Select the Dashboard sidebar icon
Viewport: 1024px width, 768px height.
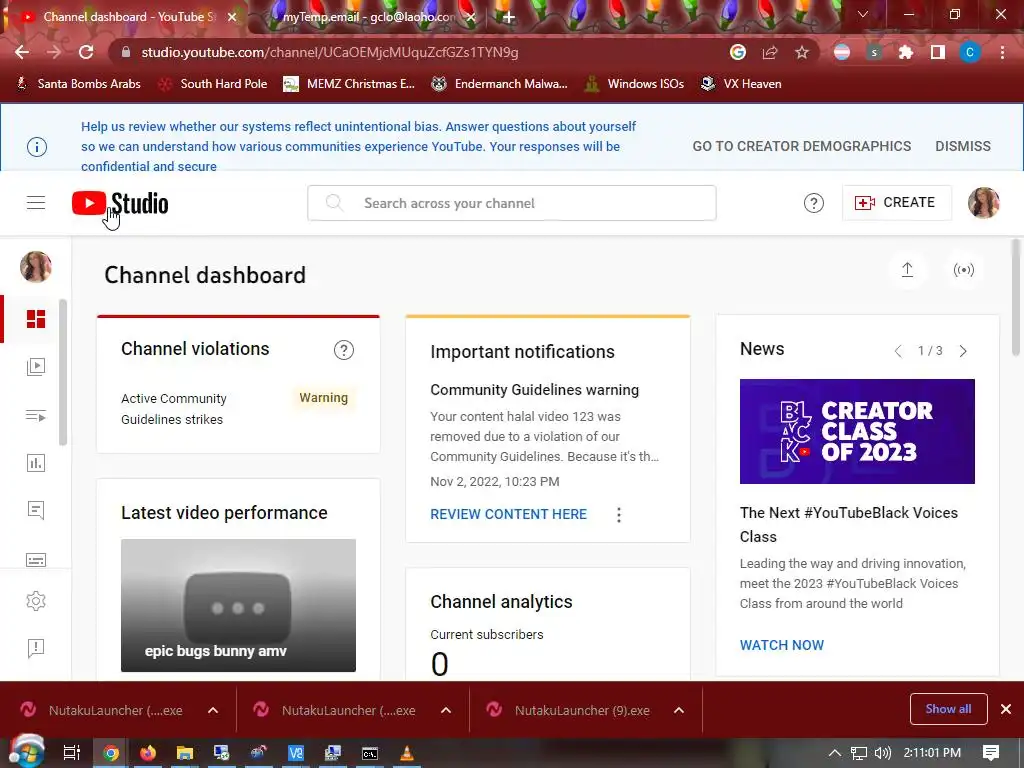click(x=36, y=319)
